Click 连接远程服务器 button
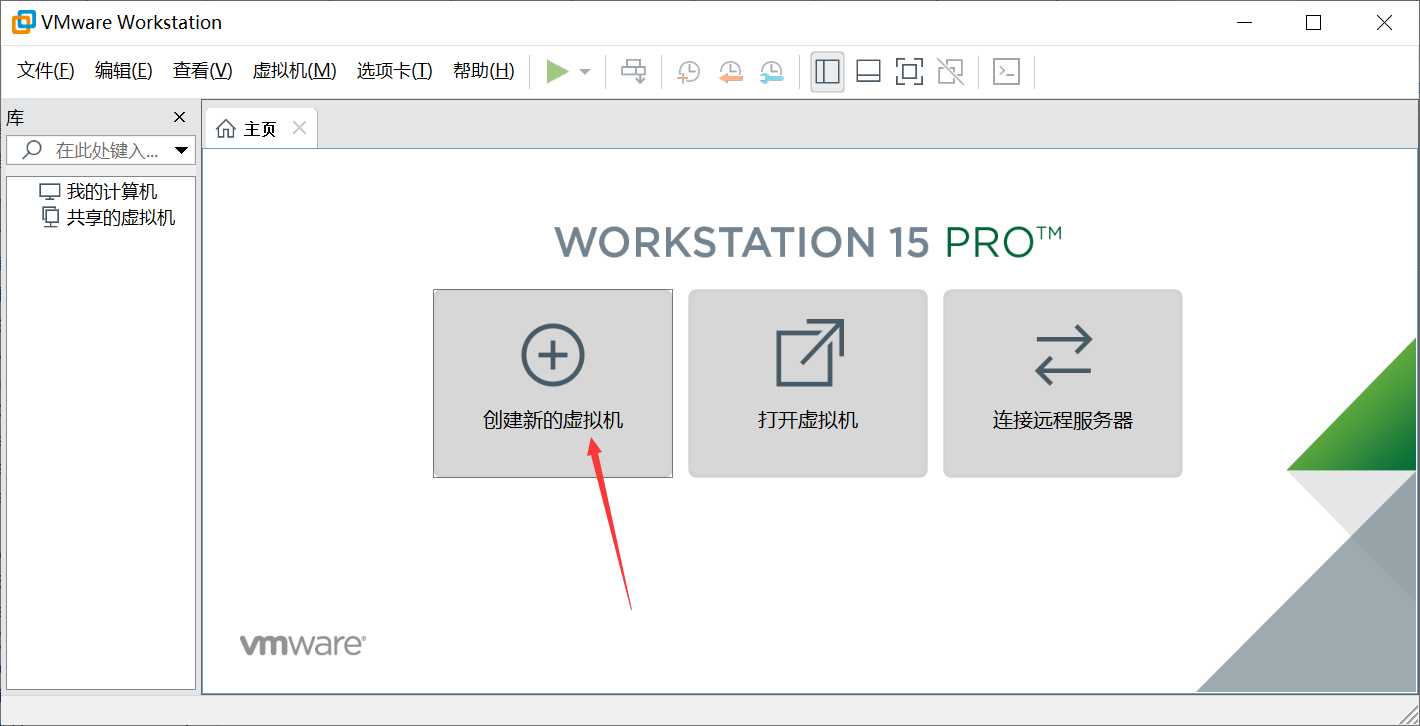 [x=1063, y=384]
